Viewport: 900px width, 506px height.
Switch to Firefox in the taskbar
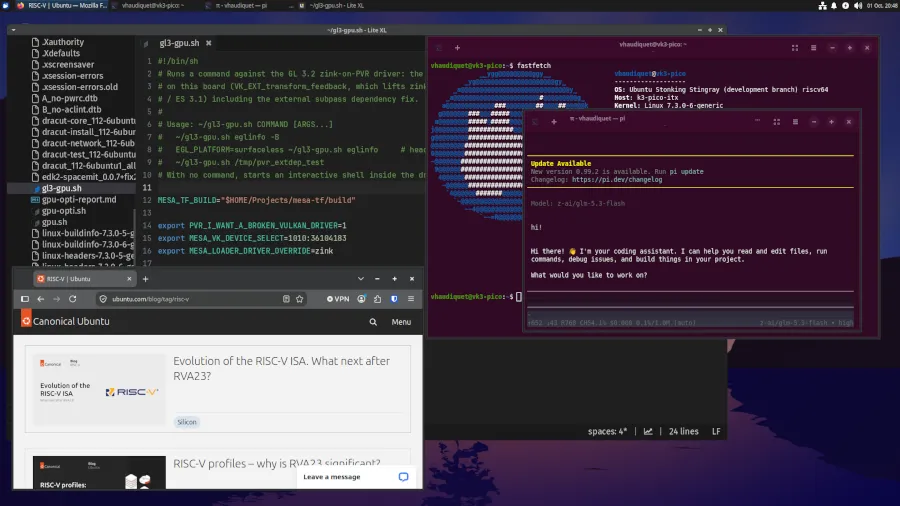(61, 5)
